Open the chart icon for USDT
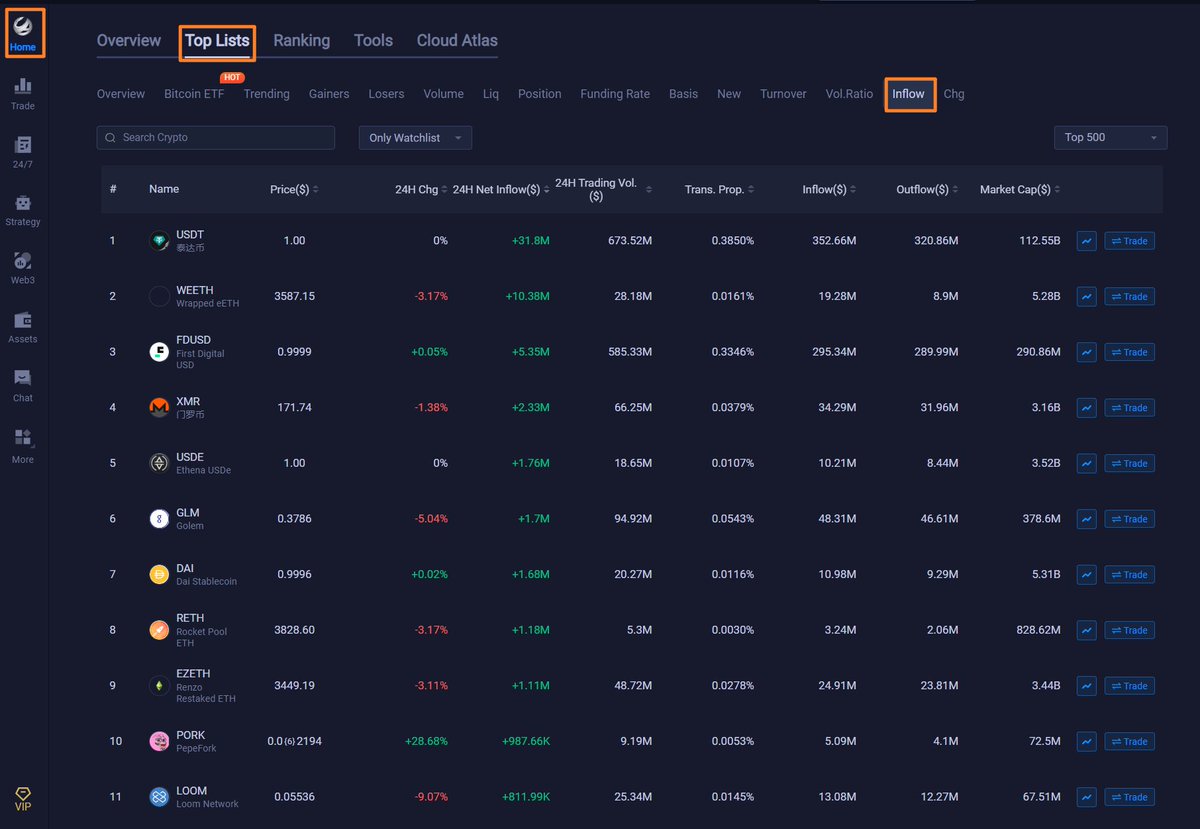This screenshot has height=829, width=1200. (x=1086, y=241)
